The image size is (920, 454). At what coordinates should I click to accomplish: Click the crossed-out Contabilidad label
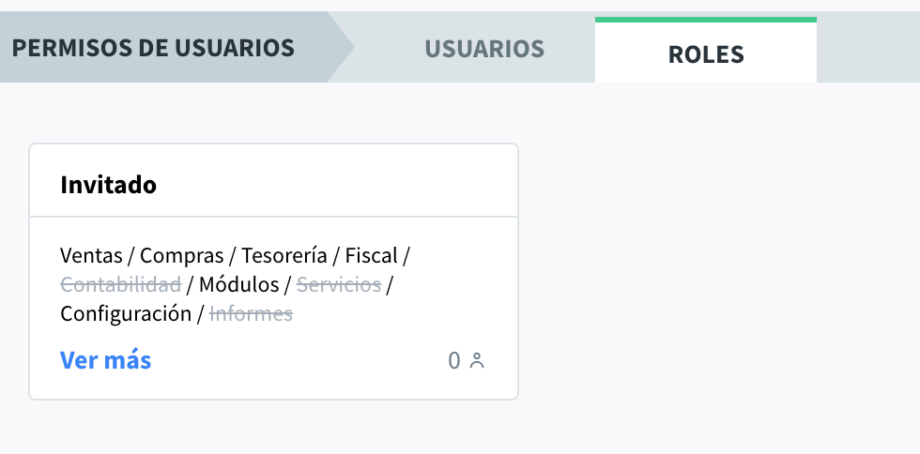(120, 284)
